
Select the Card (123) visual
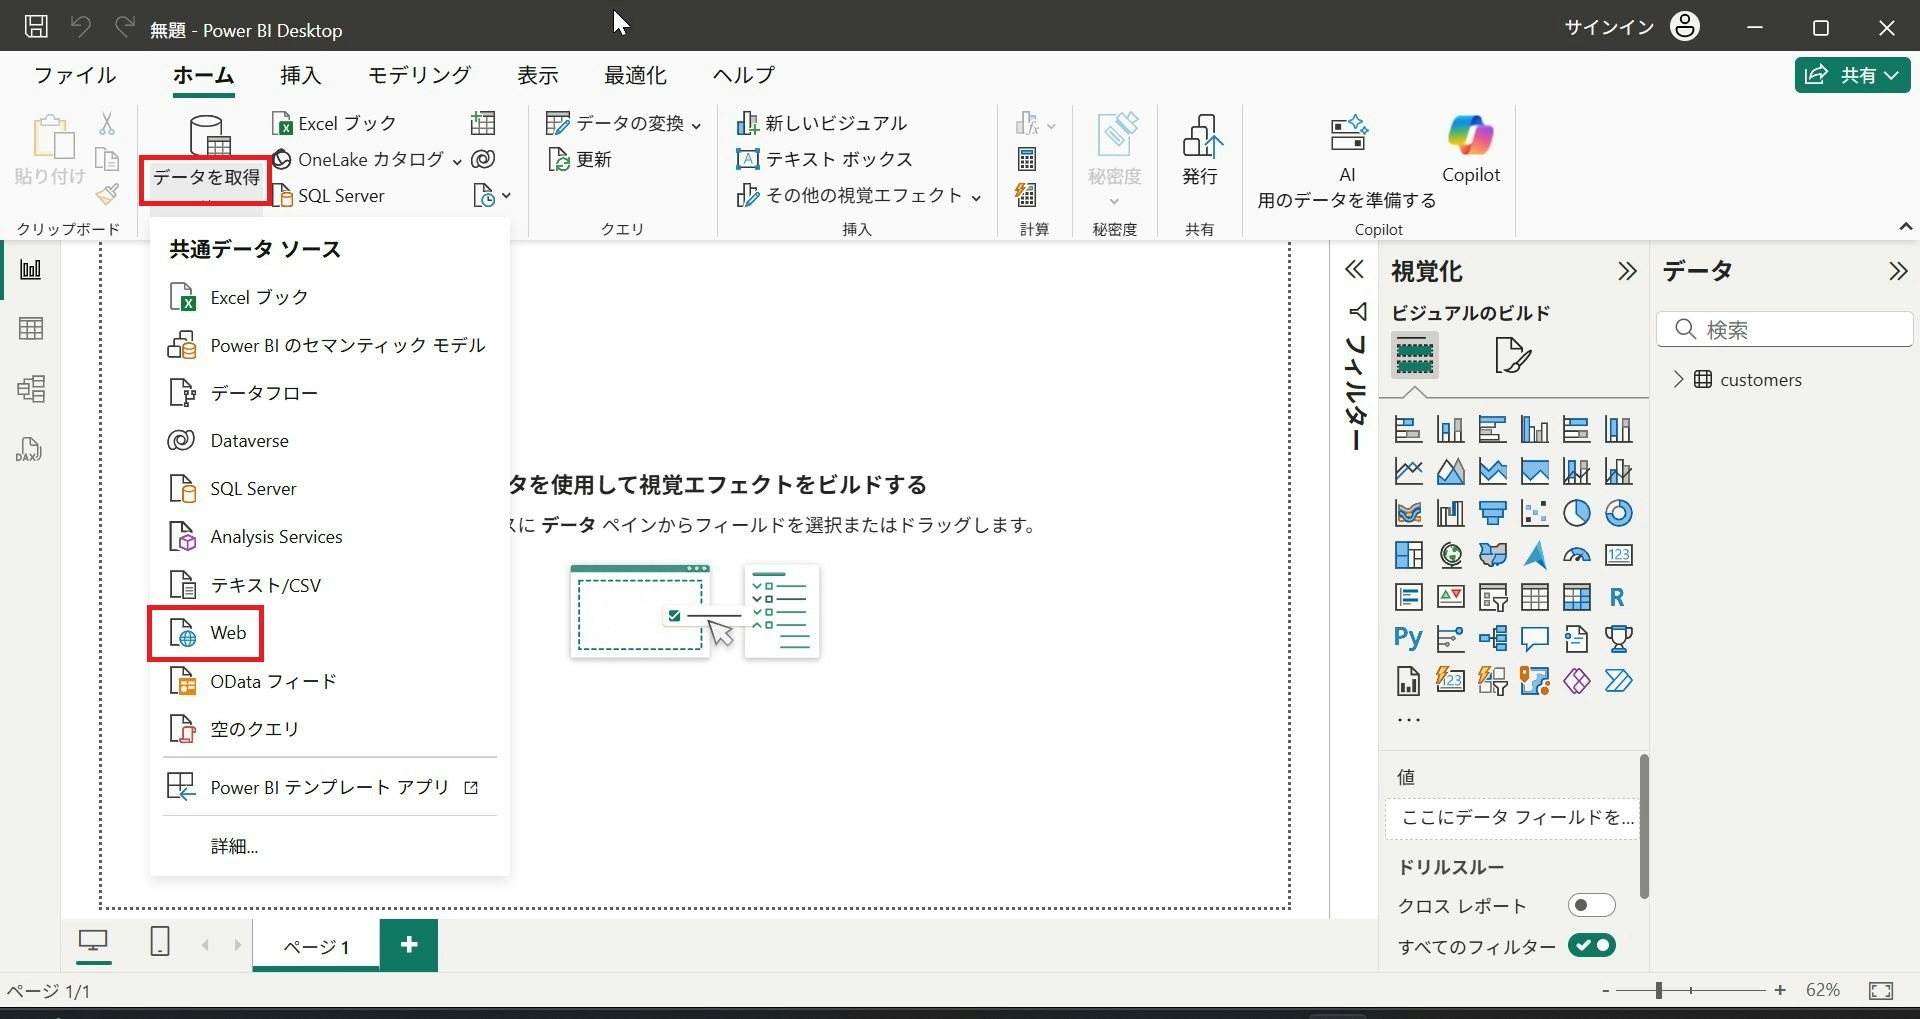click(x=1618, y=555)
